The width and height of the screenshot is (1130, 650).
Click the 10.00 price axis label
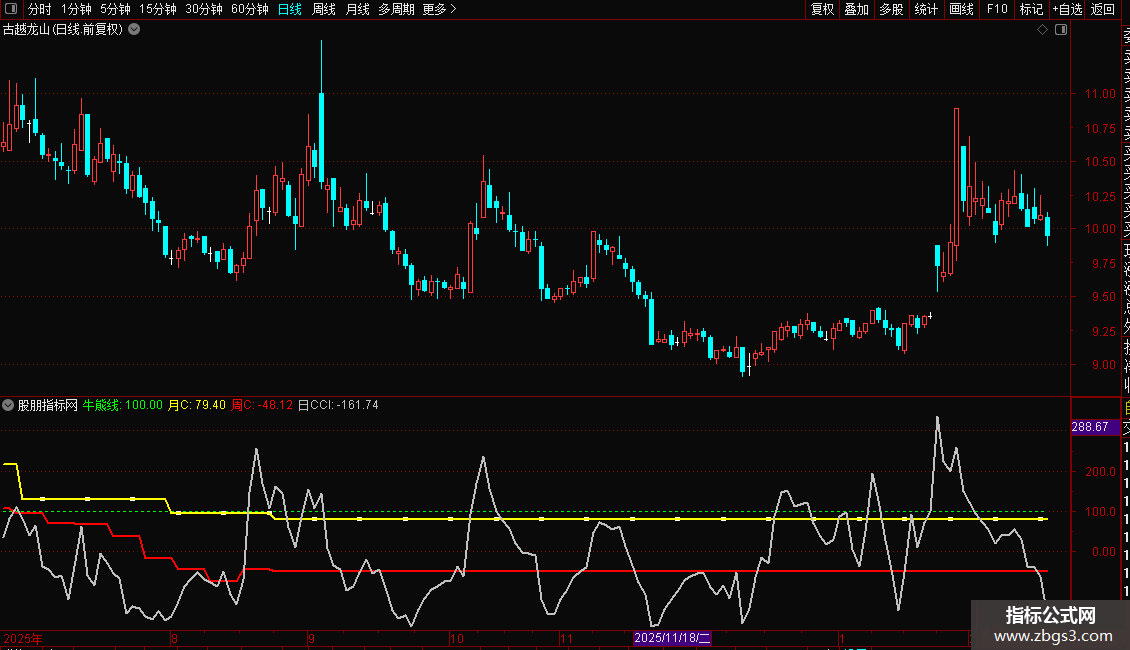tap(1100, 228)
